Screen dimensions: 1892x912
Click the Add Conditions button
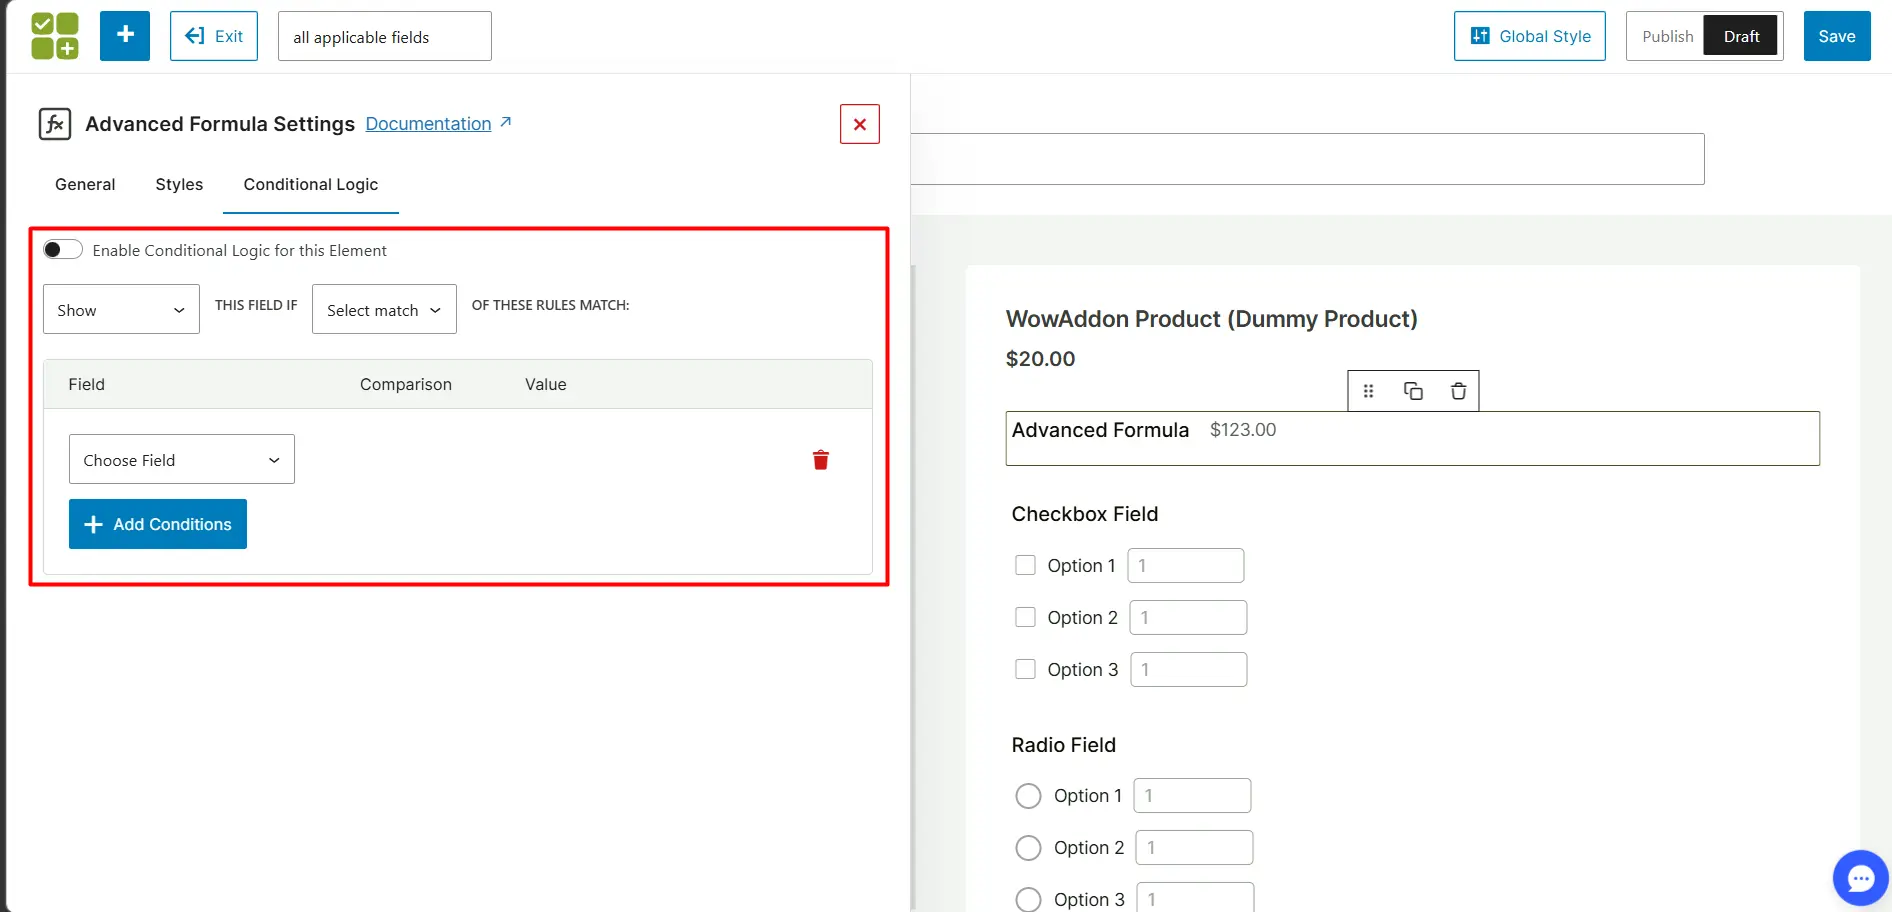pyautogui.click(x=158, y=524)
